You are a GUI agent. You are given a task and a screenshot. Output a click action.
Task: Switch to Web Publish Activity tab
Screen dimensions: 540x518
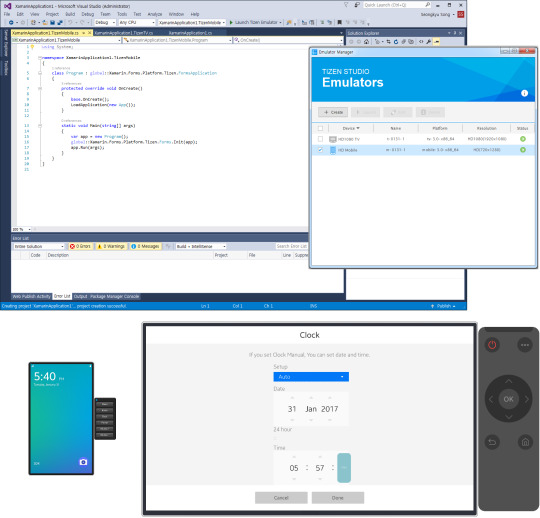click(x=31, y=296)
